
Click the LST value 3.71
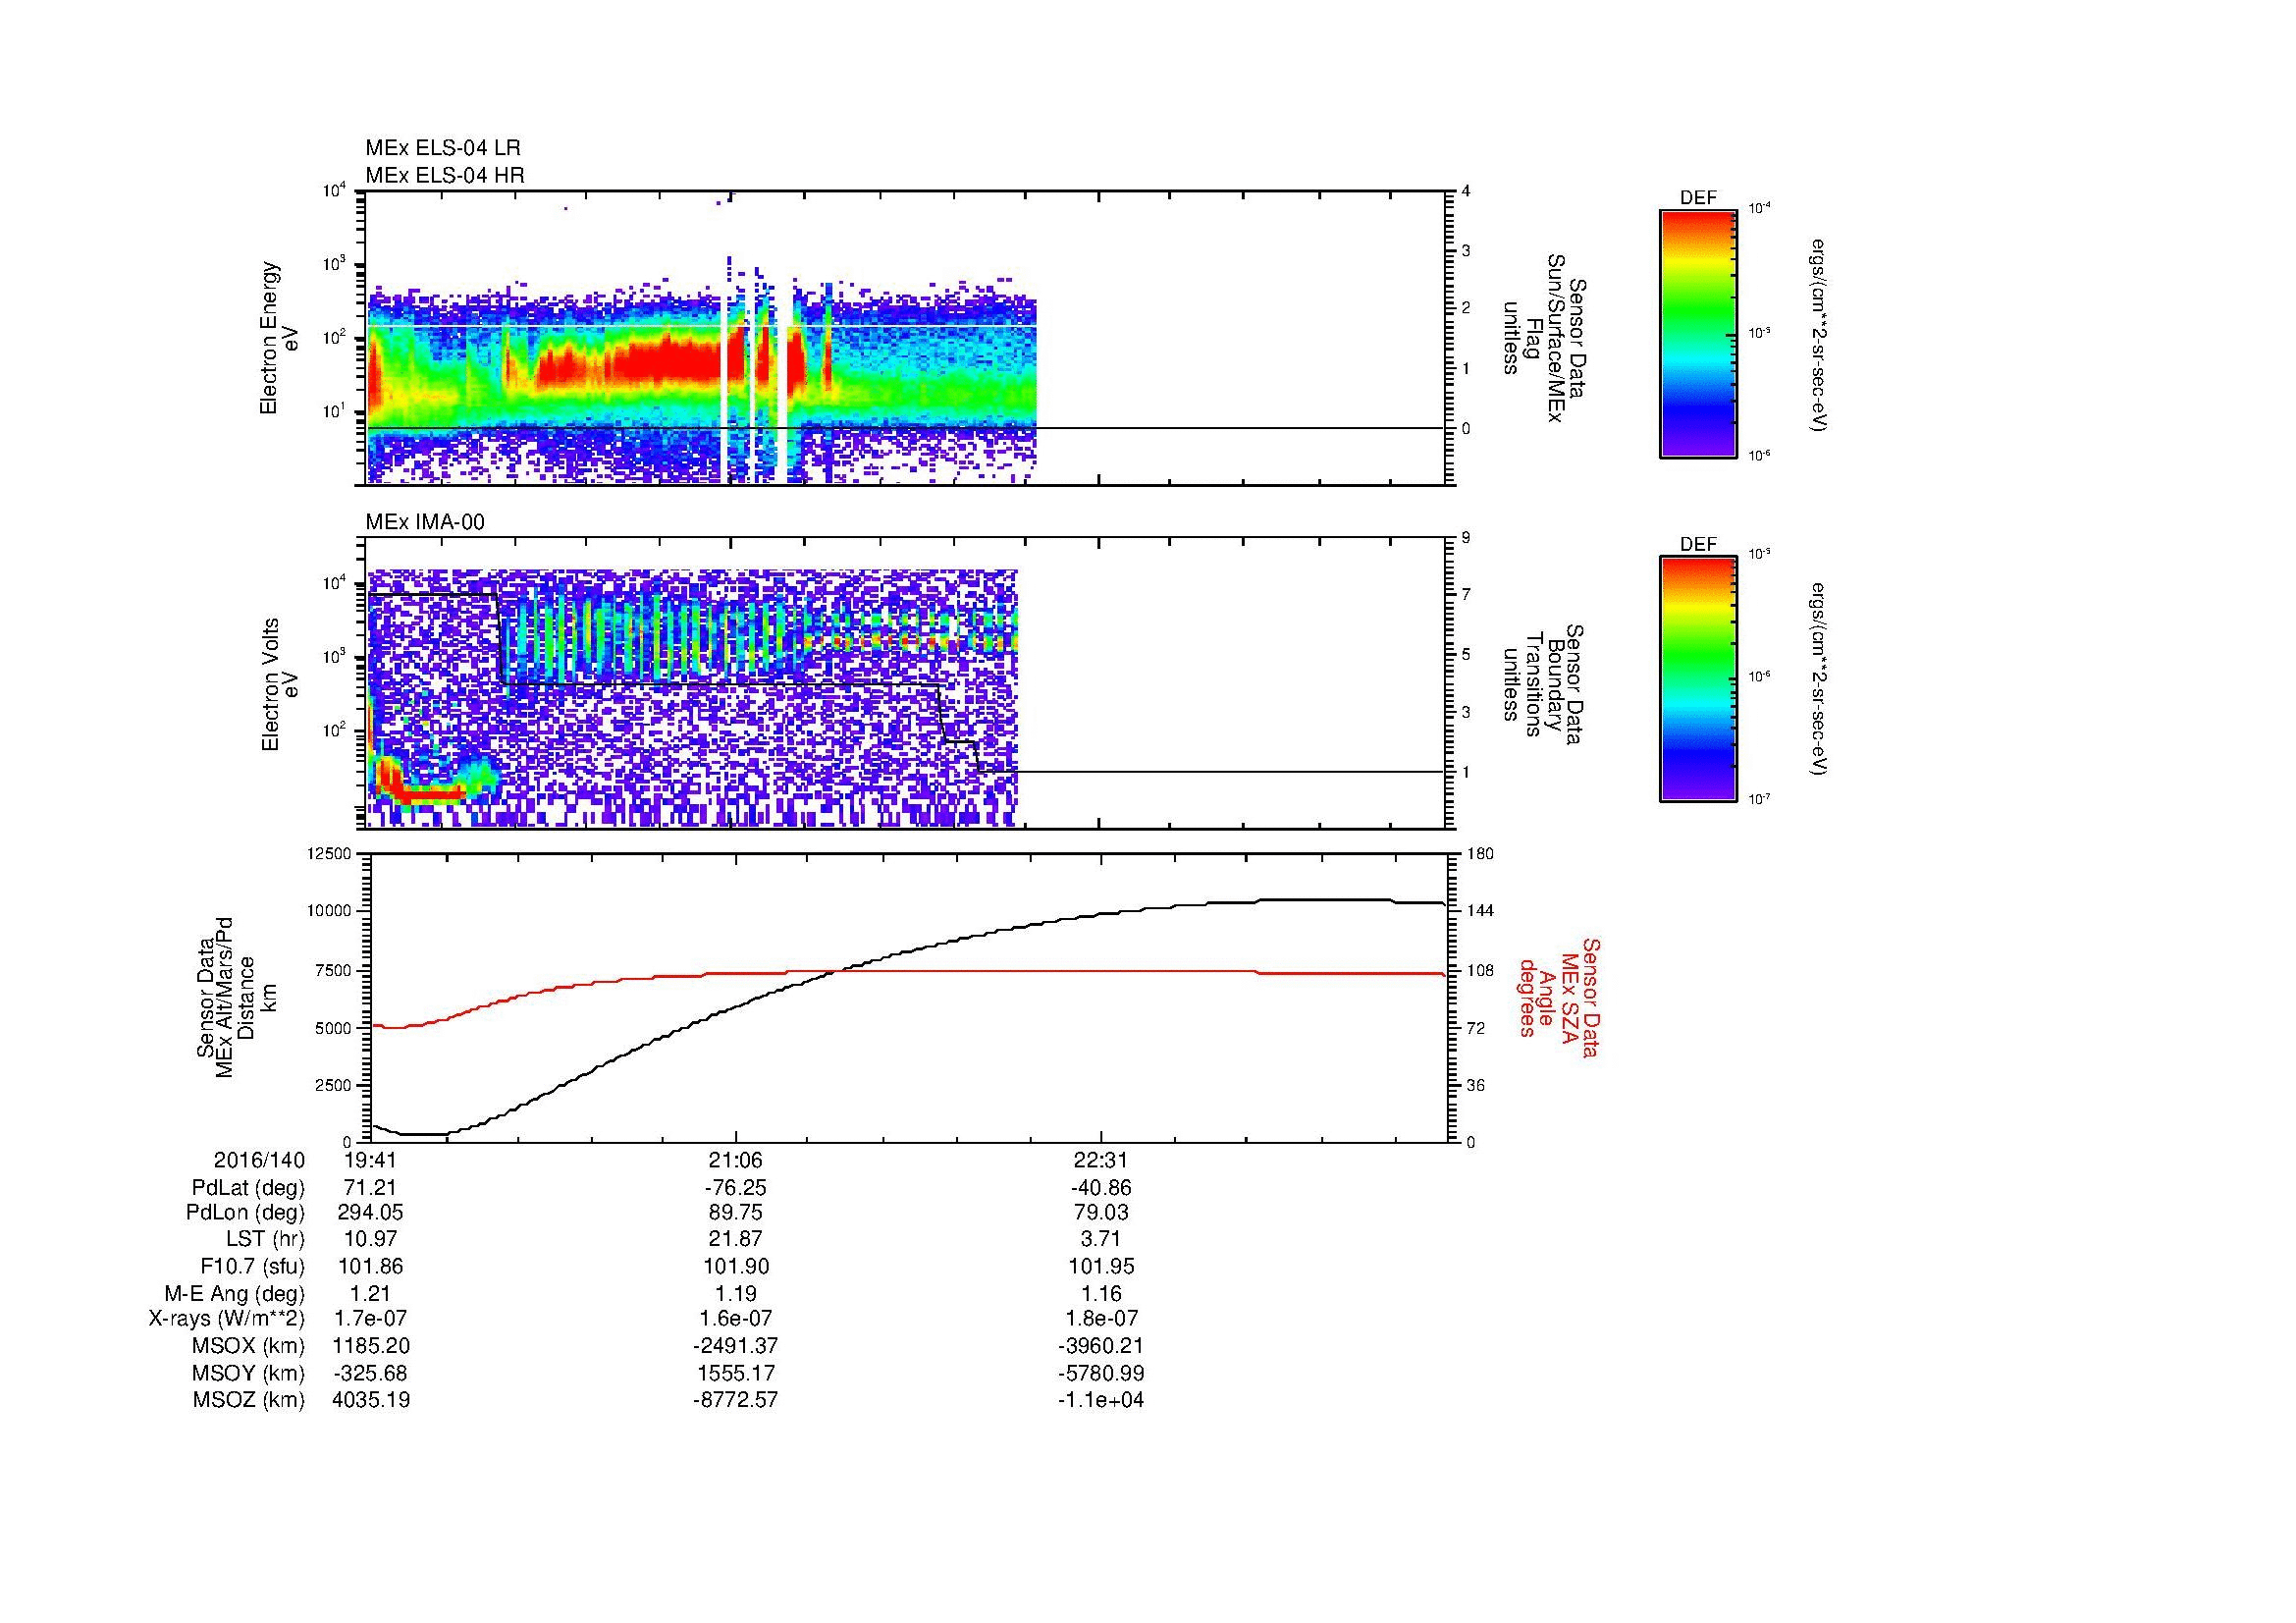pos(1101,1239)
